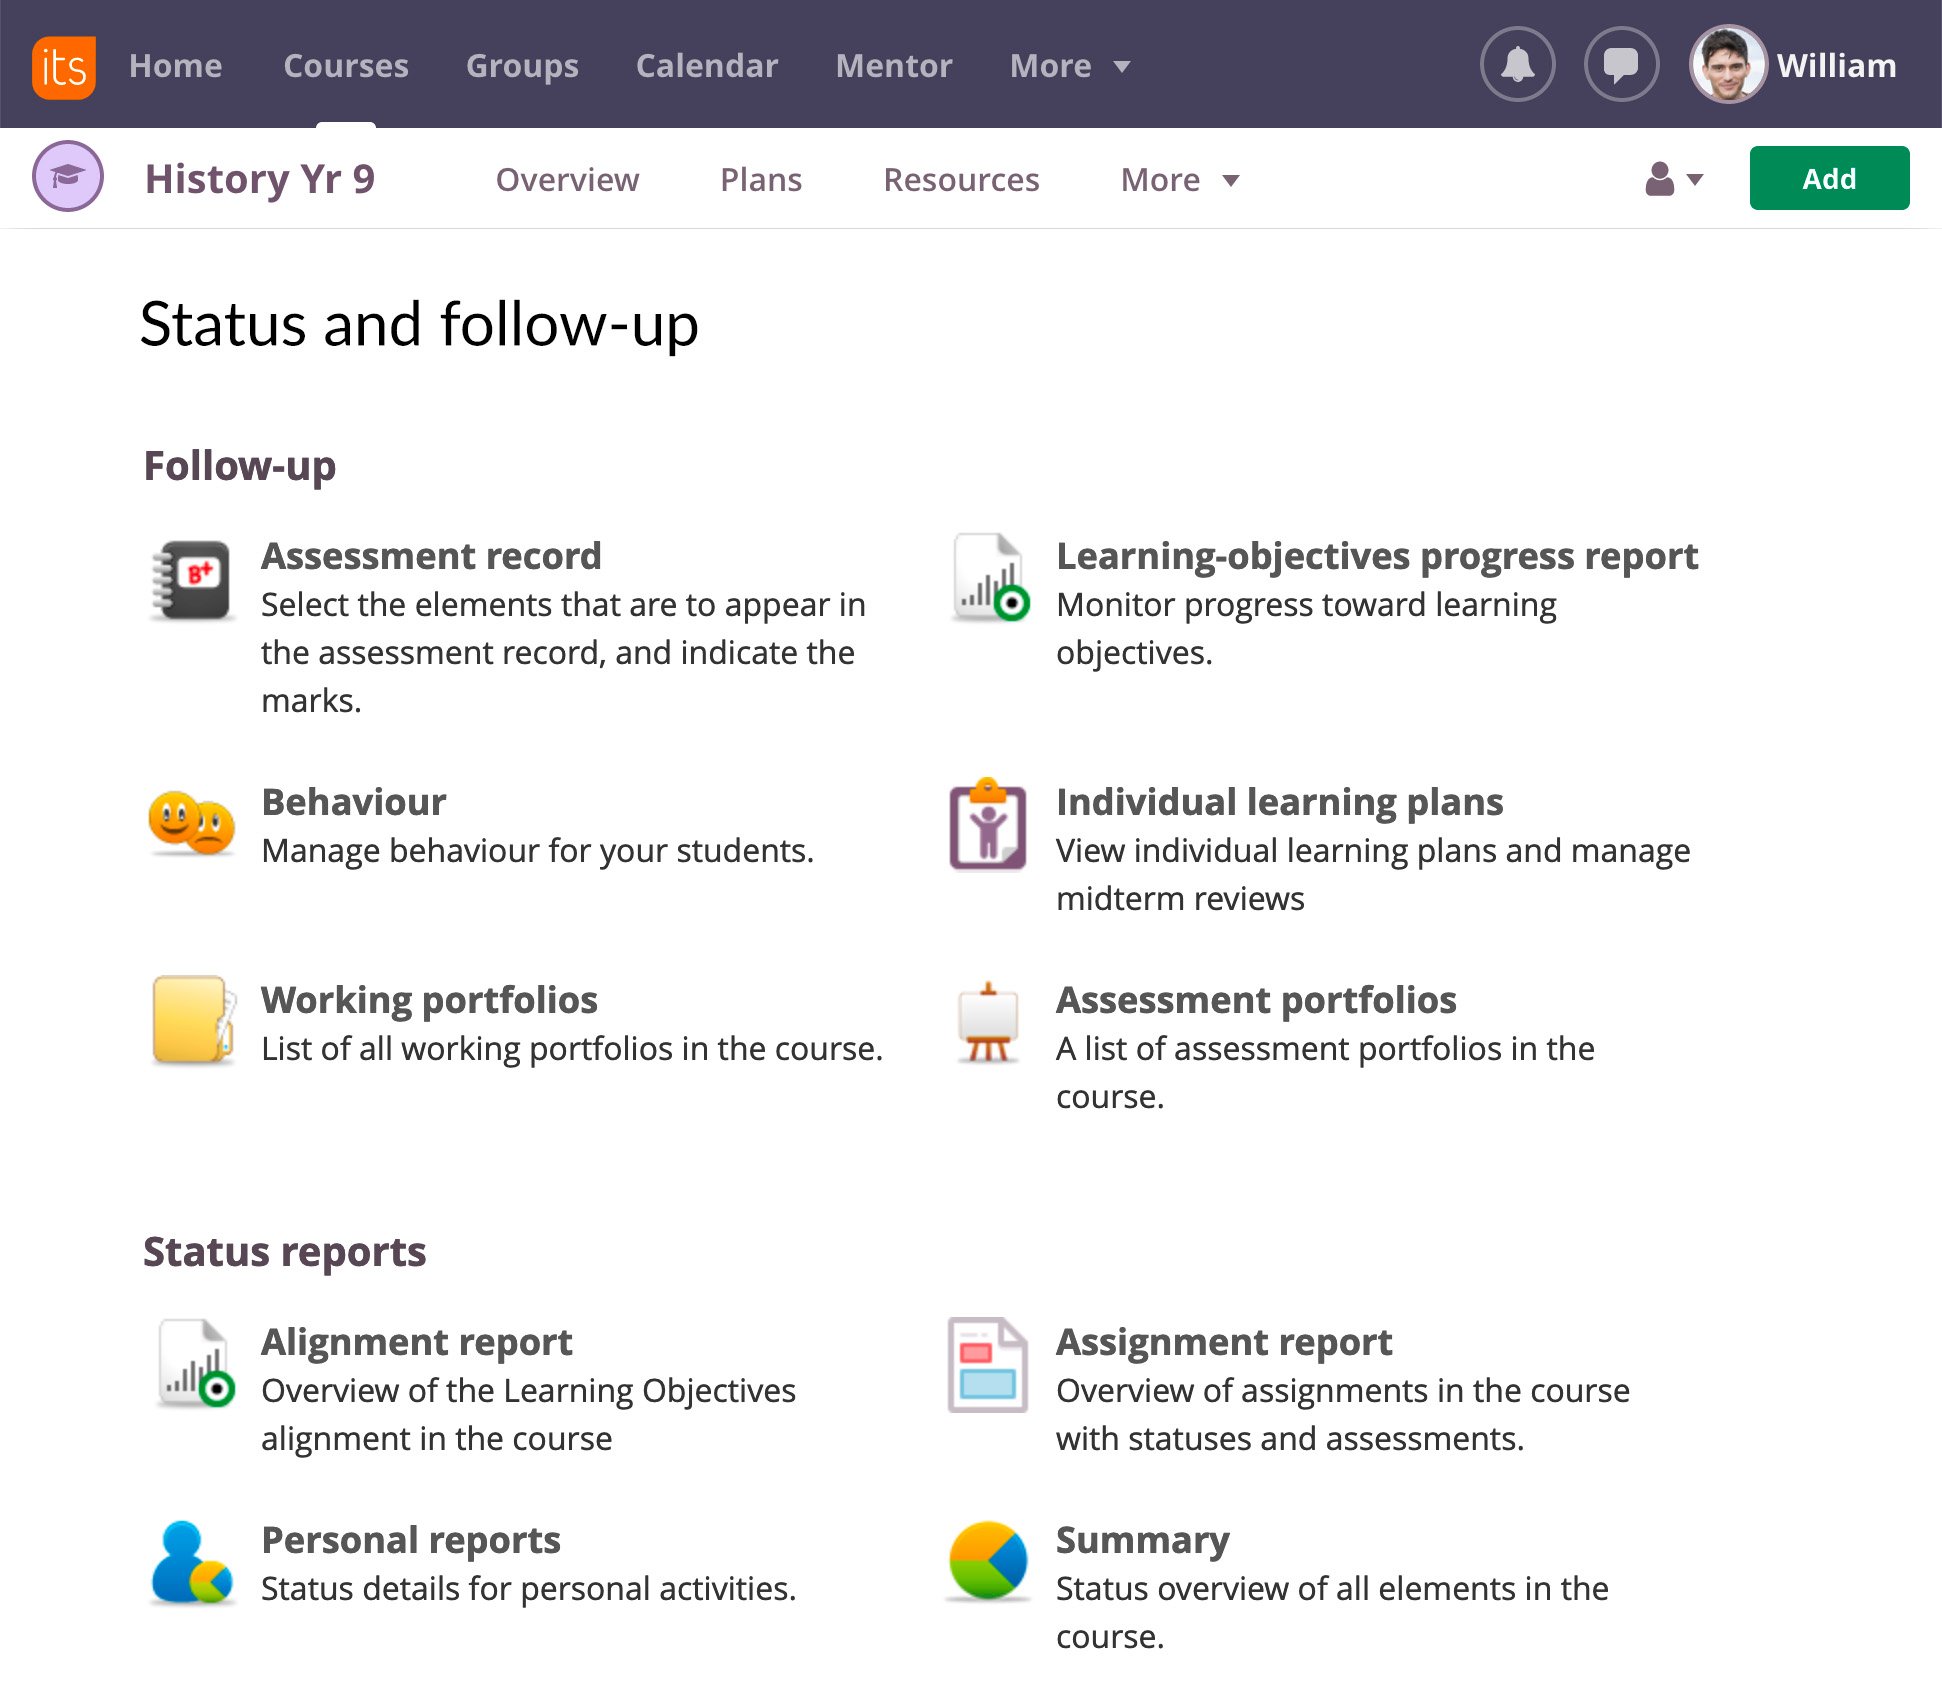Click the itslearning logo
The image size is (1942, 1708).
tap(64, 67)
